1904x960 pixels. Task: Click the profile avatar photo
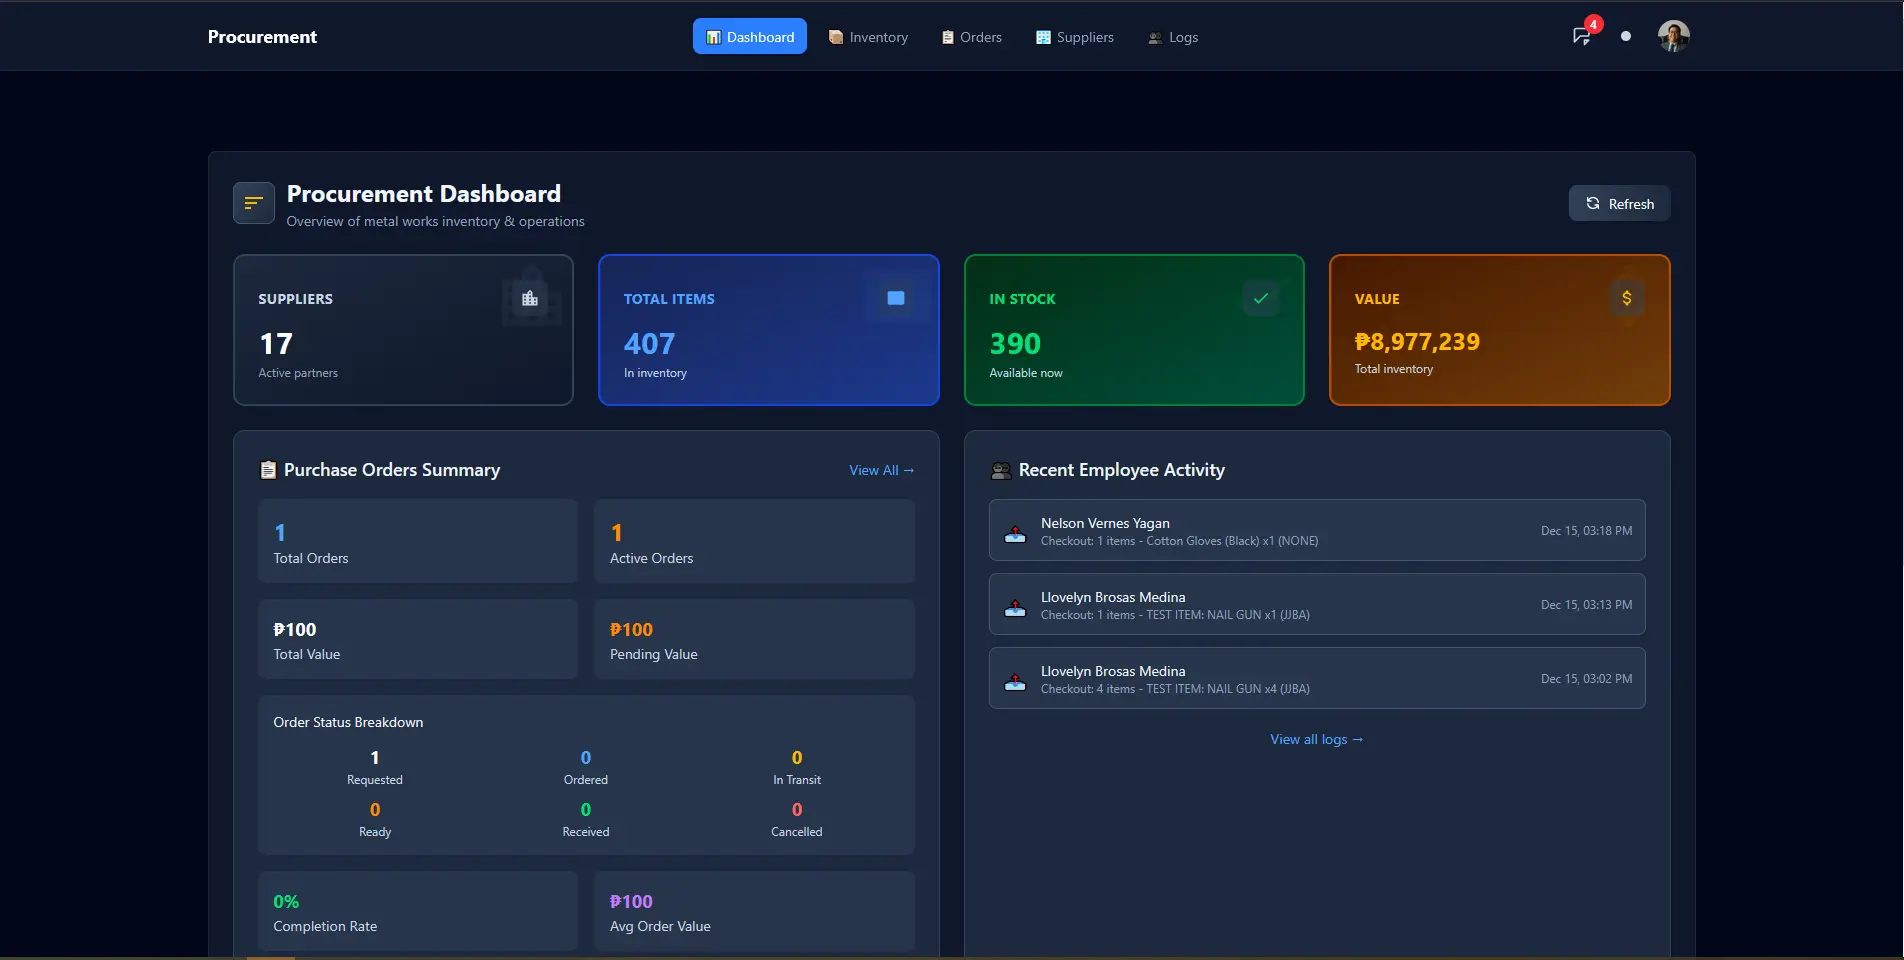click(x=1672, y=35)
